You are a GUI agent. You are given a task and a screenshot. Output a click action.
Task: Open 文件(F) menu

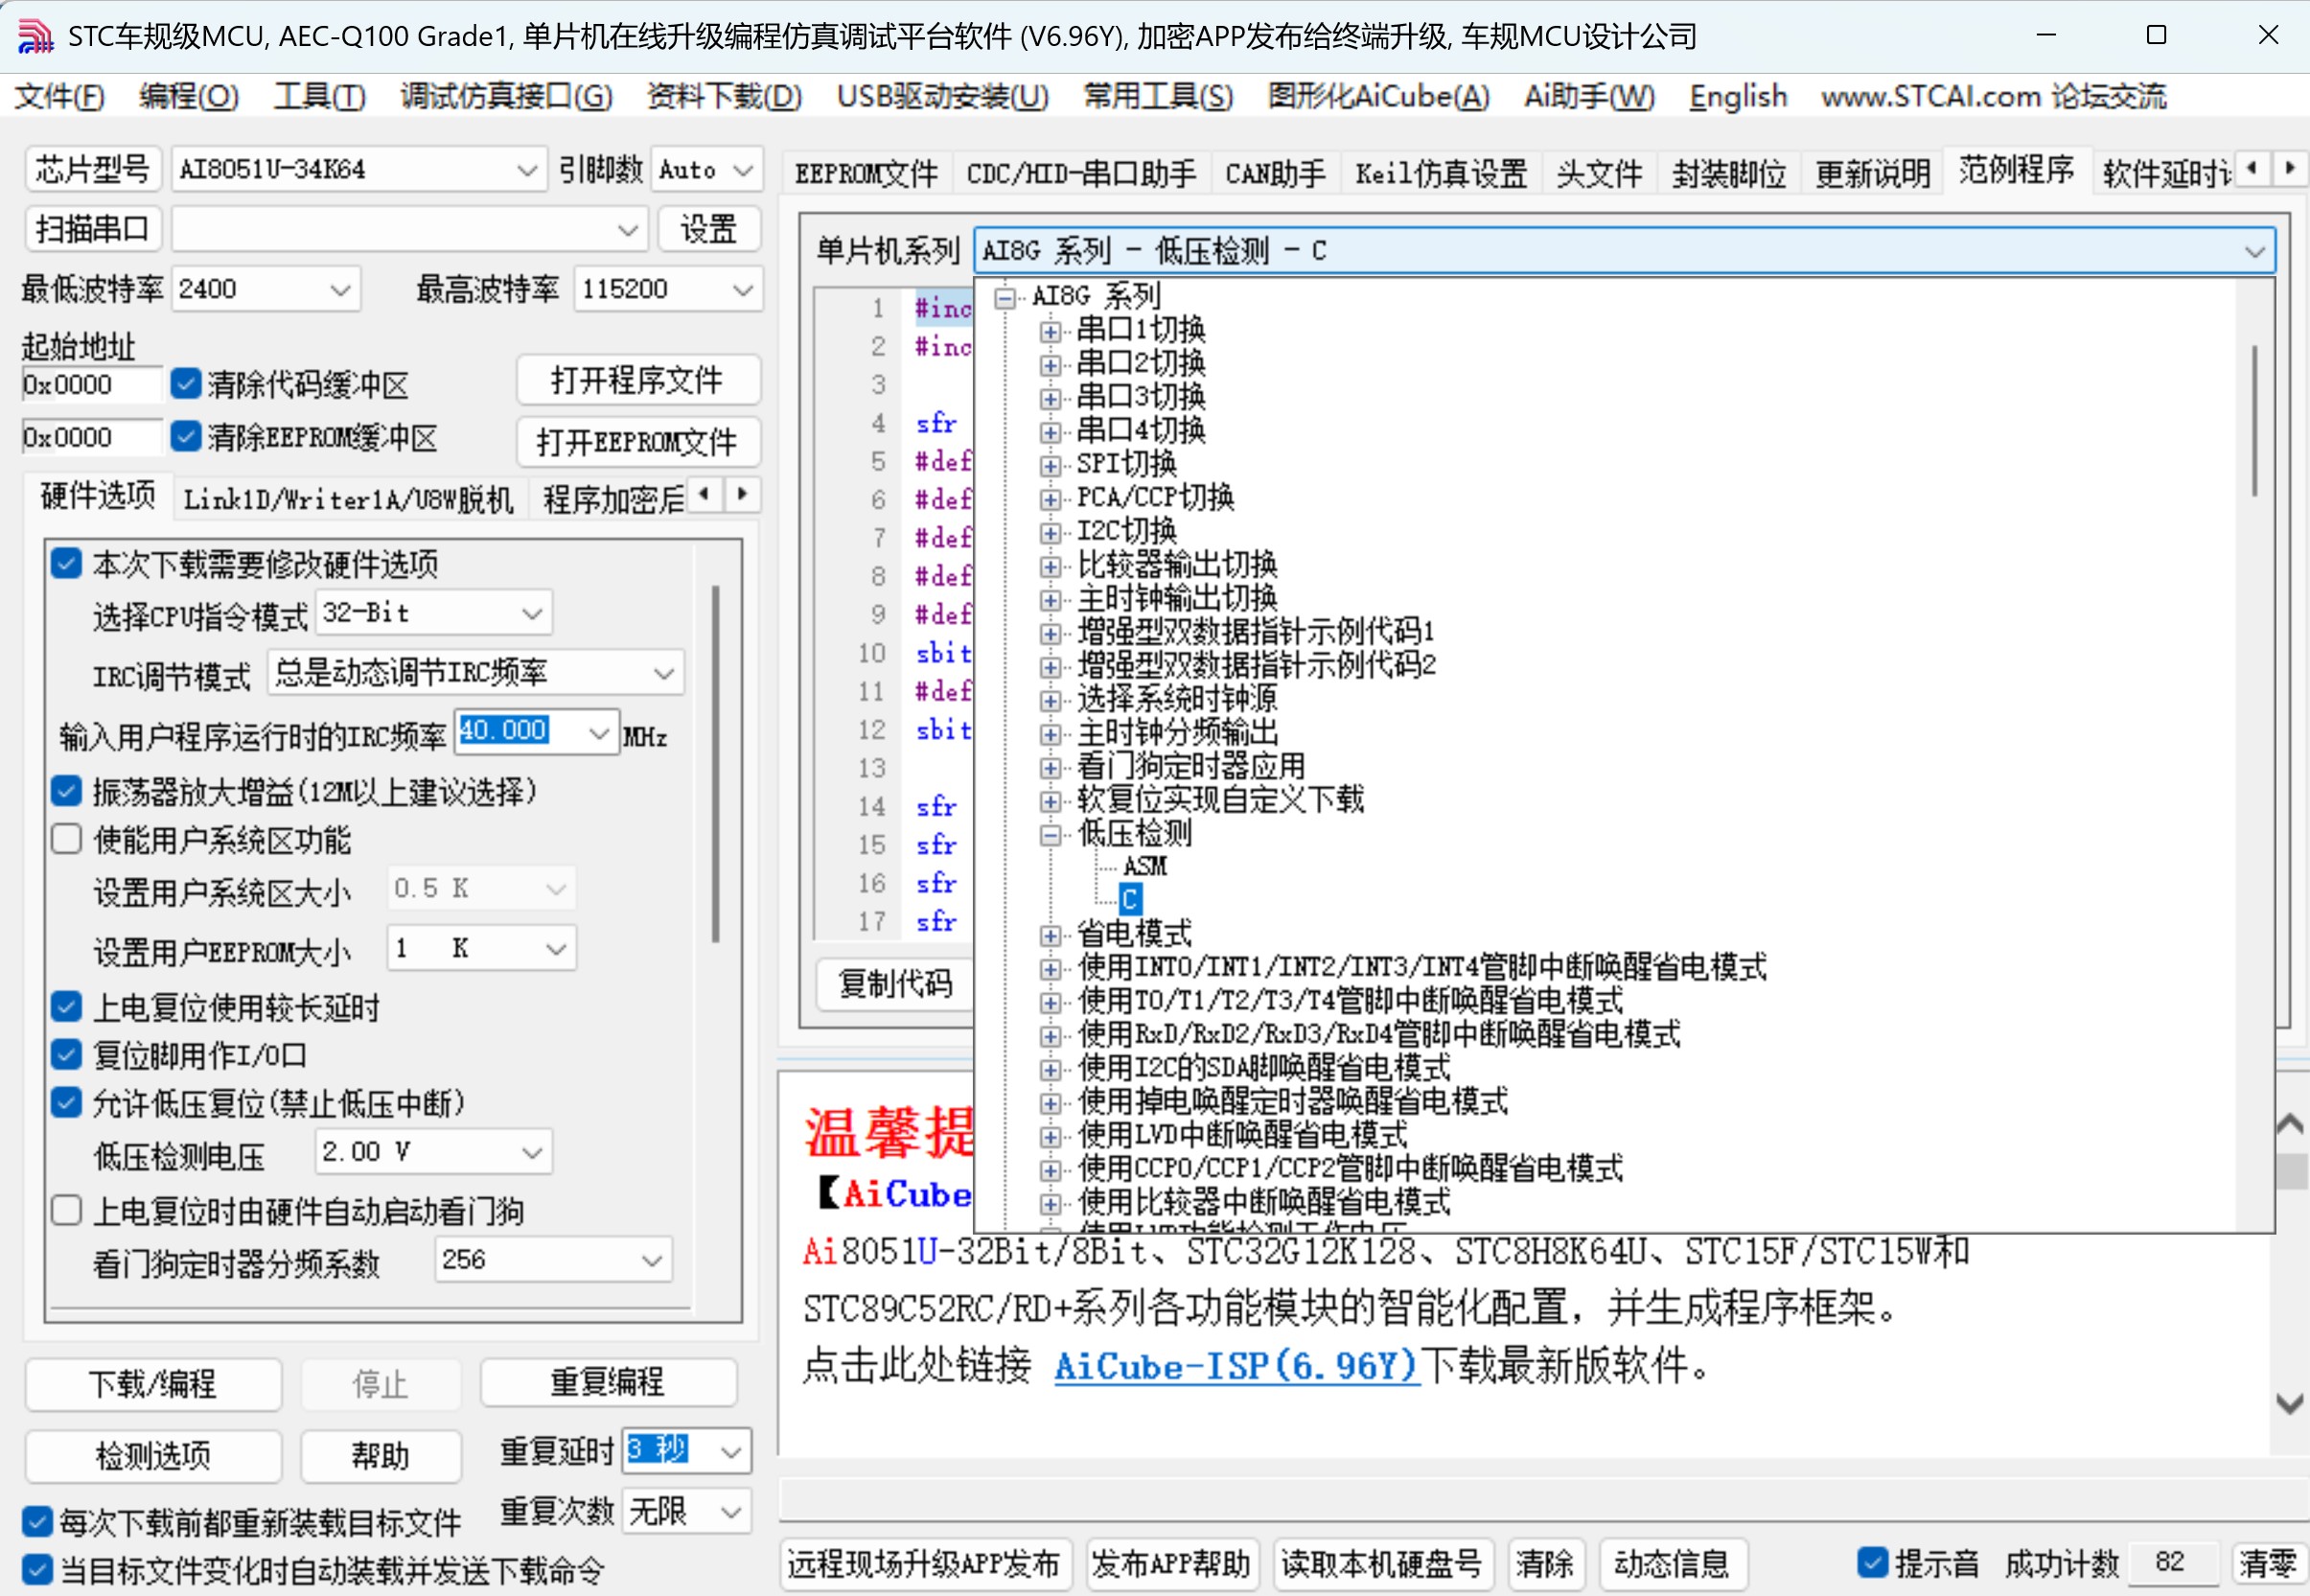click(59, 97)
